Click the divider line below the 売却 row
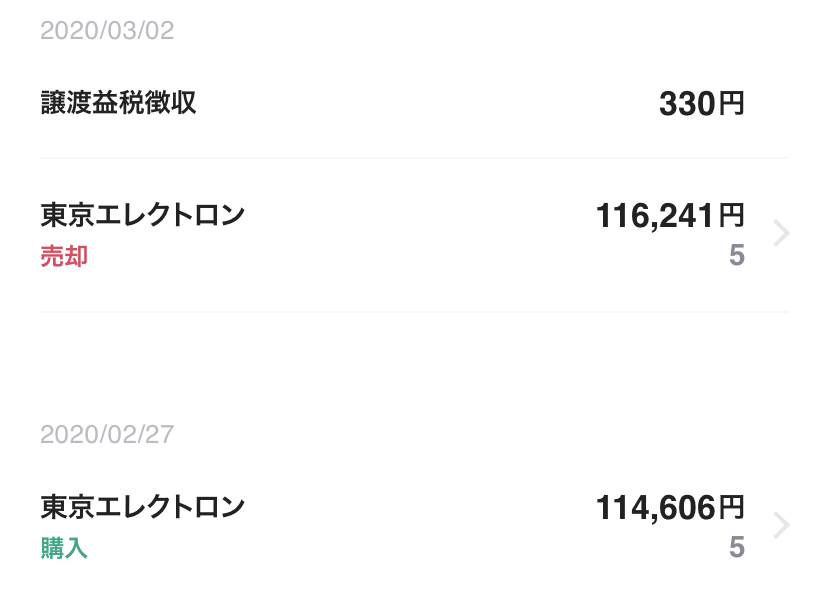 [x=414, y=312]
